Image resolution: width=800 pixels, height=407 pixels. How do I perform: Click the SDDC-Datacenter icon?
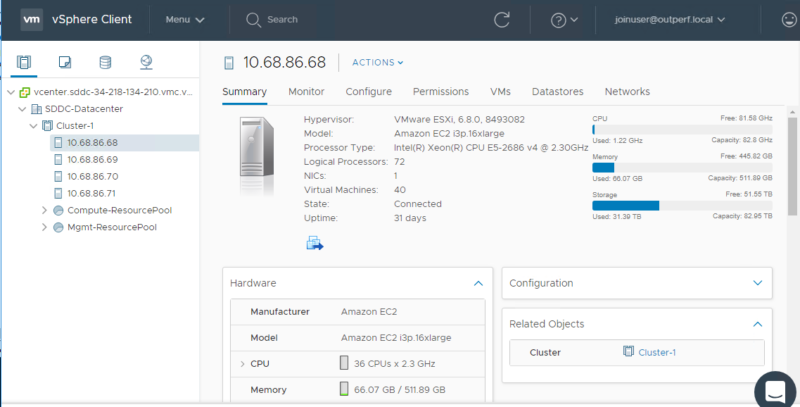[x=36, y=109]
